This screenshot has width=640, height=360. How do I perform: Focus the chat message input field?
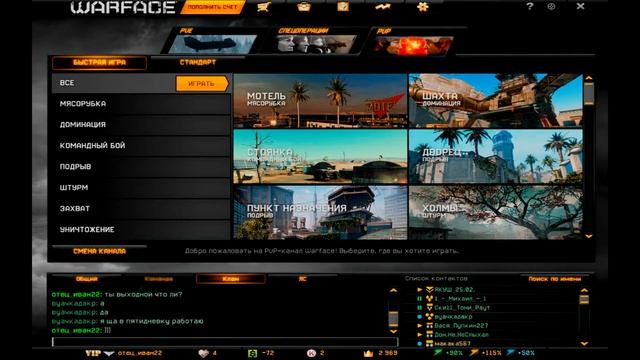[x=225, y=342]
